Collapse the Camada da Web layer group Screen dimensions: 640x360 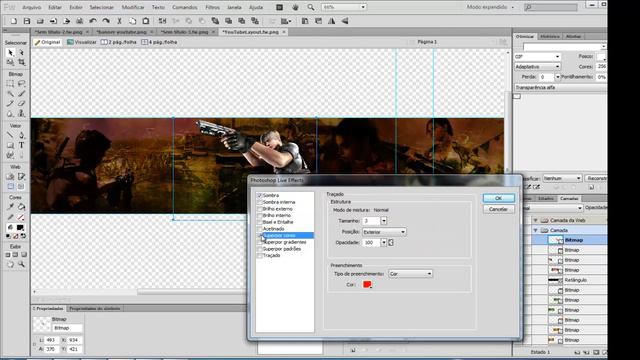tap(536, 220)
